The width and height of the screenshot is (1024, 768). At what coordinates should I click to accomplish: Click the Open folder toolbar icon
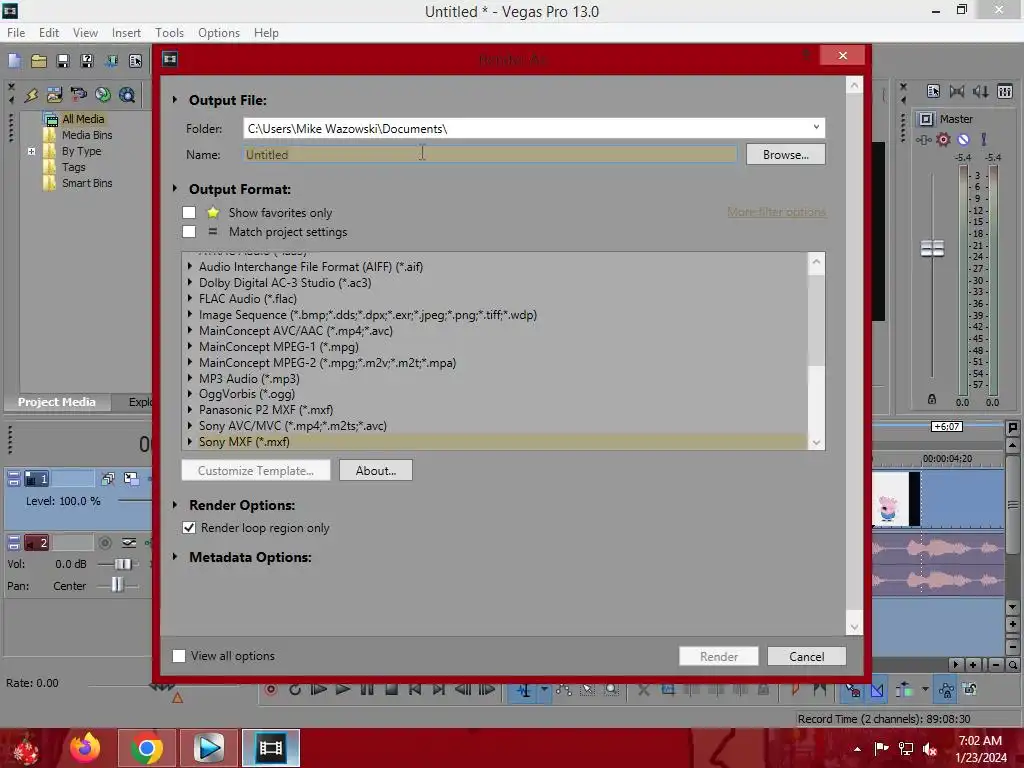(39, 61)
